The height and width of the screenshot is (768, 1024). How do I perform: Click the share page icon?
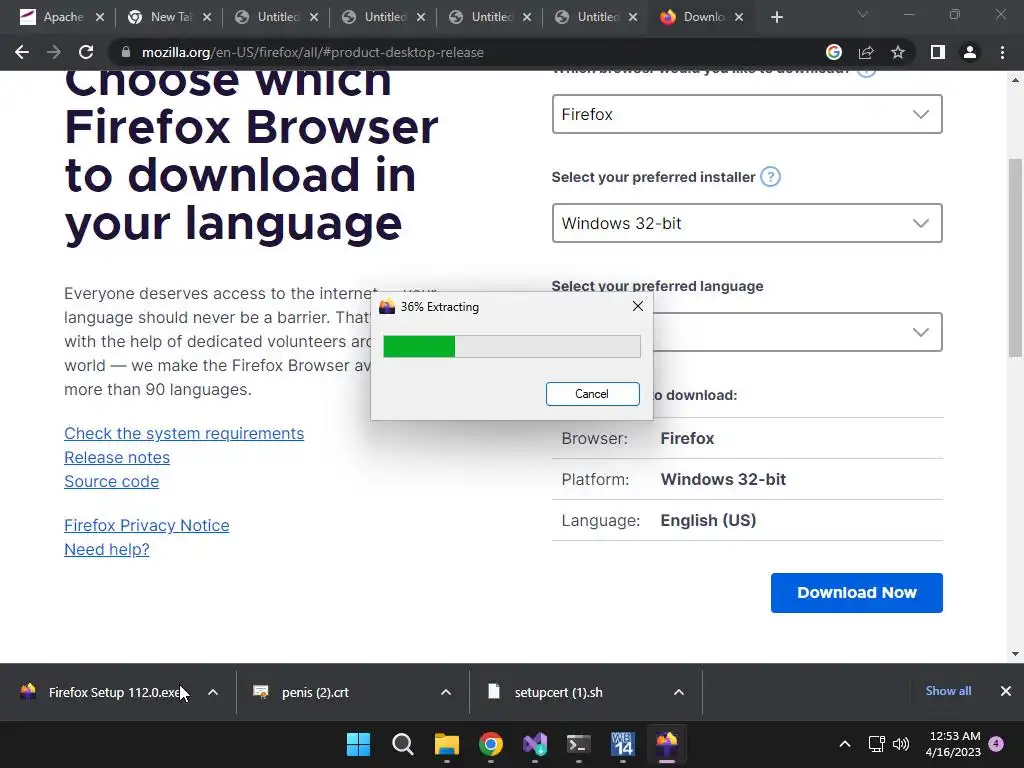pos(866,52)
